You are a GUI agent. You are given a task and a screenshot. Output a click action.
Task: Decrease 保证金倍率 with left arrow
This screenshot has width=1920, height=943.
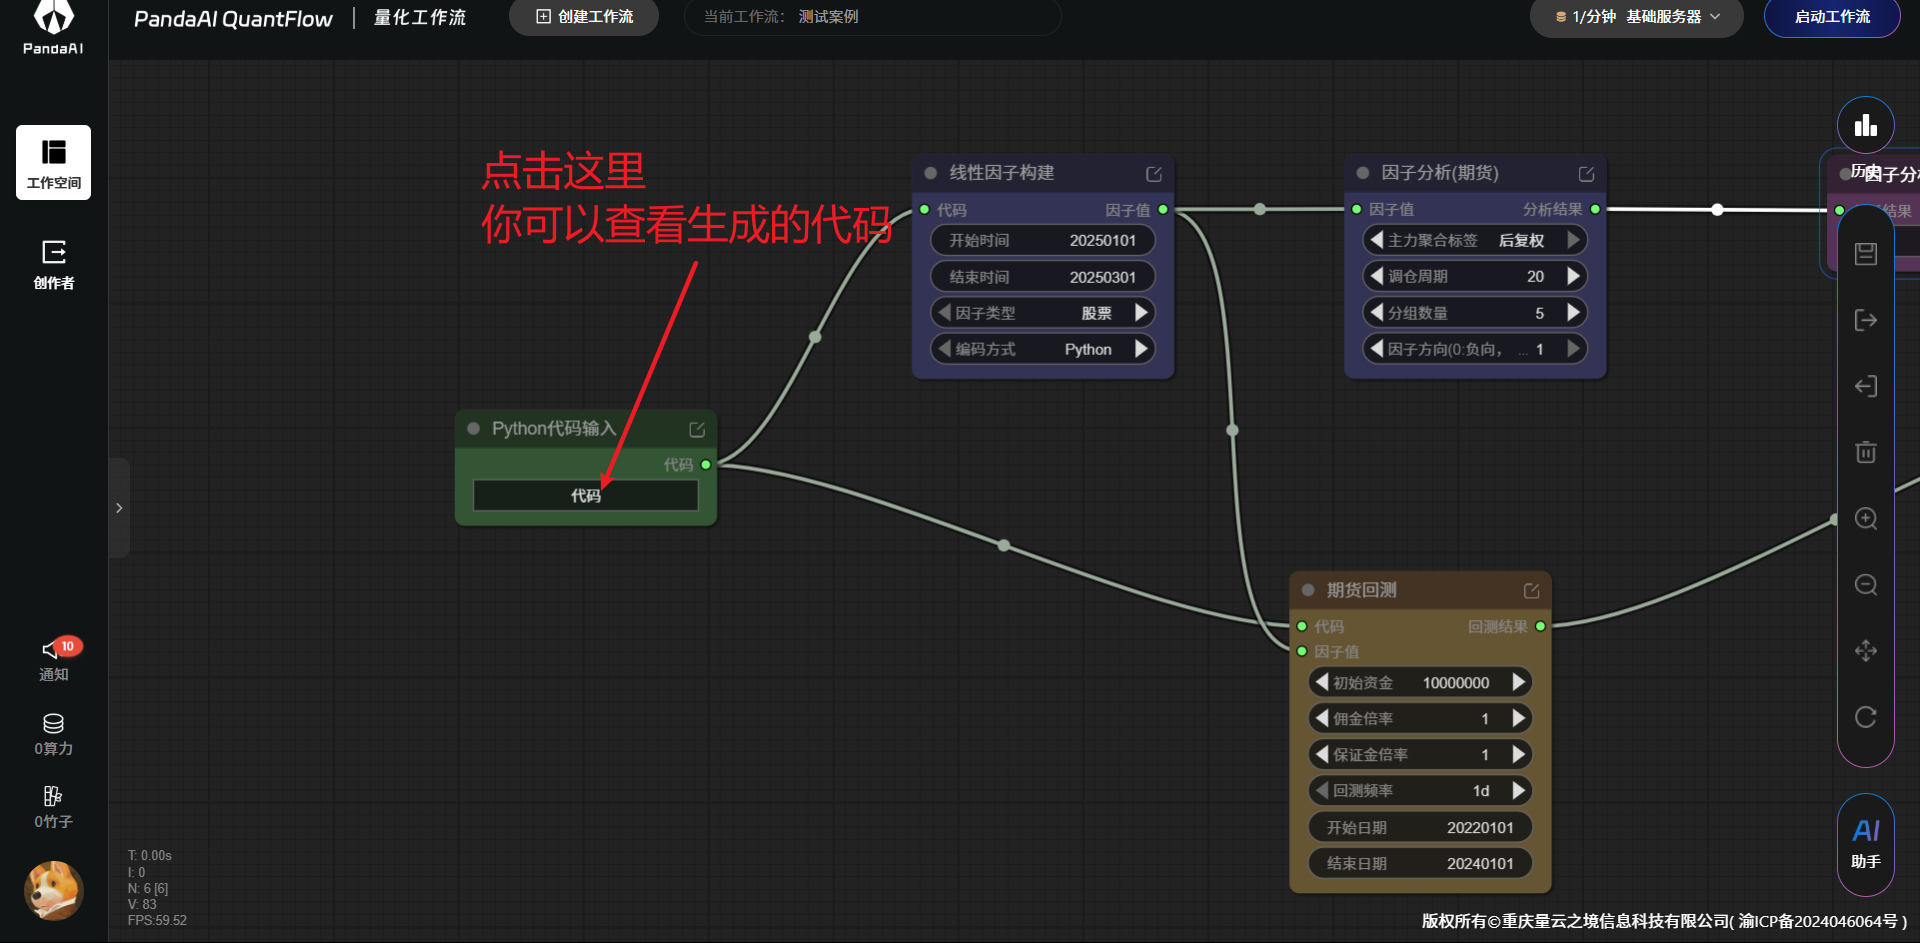tap(1322, 754)
